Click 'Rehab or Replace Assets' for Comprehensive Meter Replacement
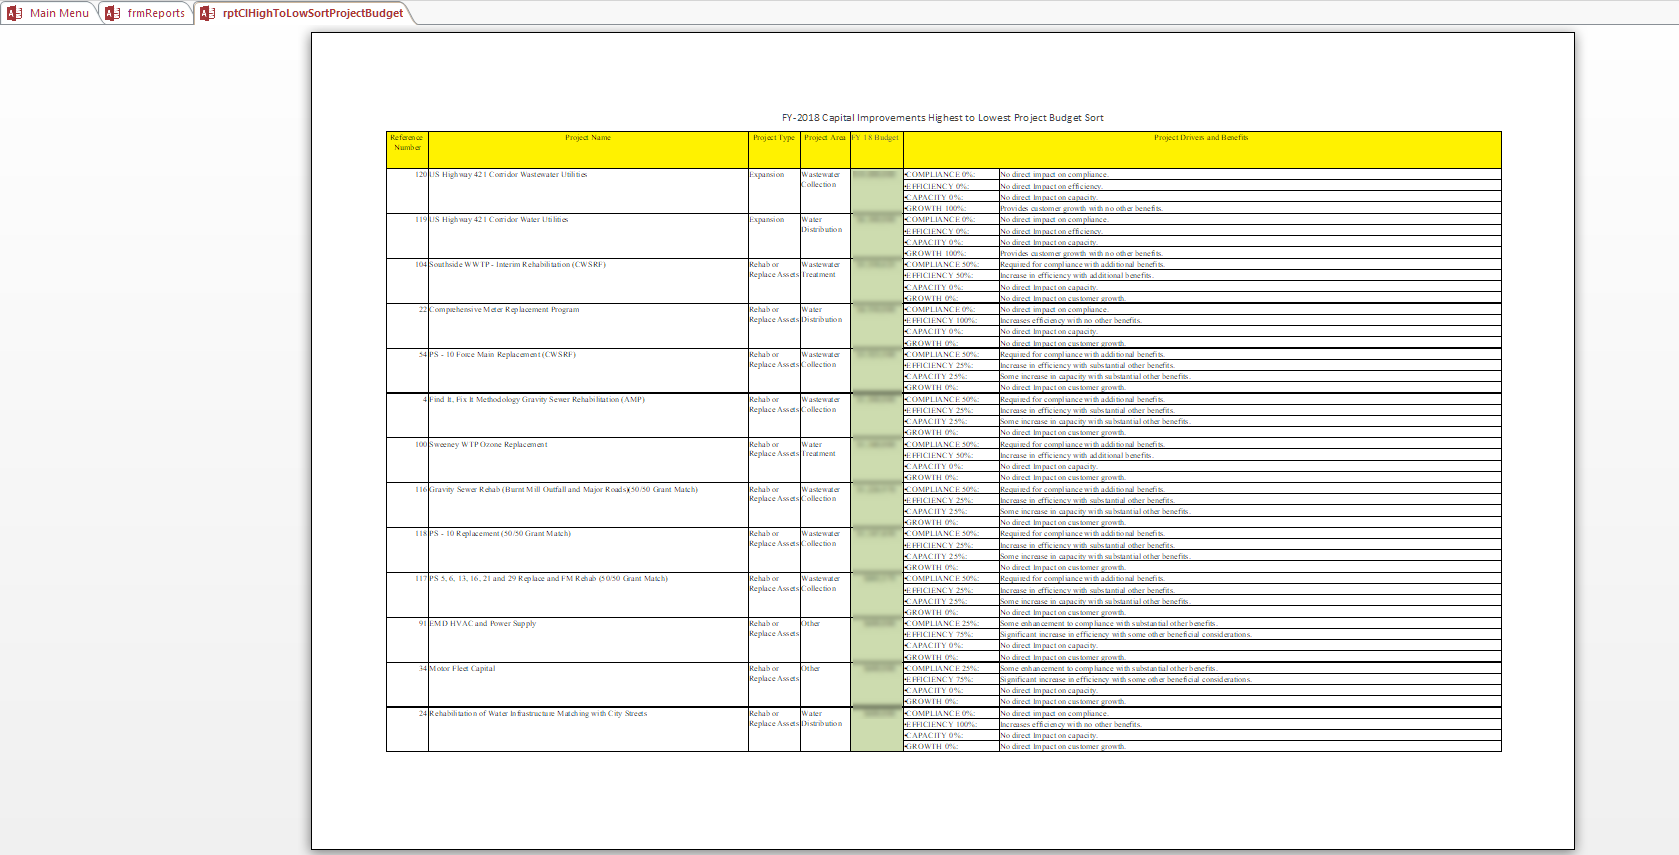The width and height of the screenshot is (1679, 855). click(774, 315)
